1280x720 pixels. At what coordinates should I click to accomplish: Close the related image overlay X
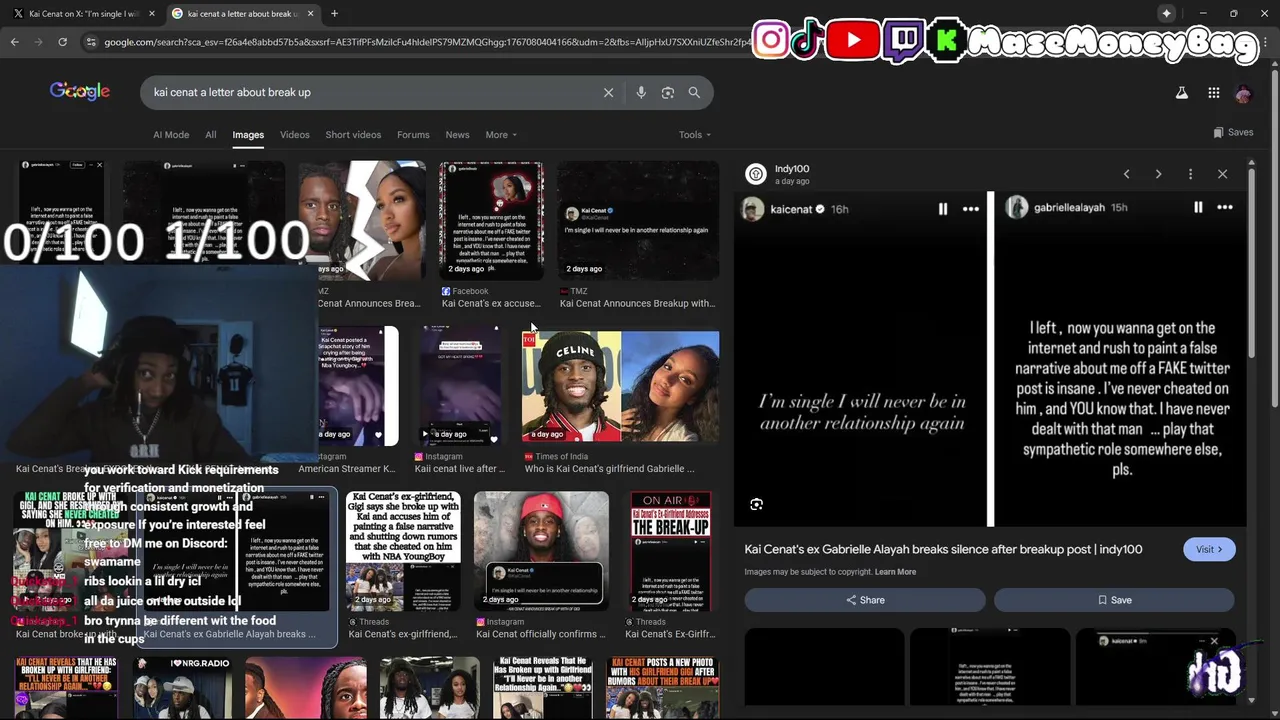click(x=1214, y=641)
